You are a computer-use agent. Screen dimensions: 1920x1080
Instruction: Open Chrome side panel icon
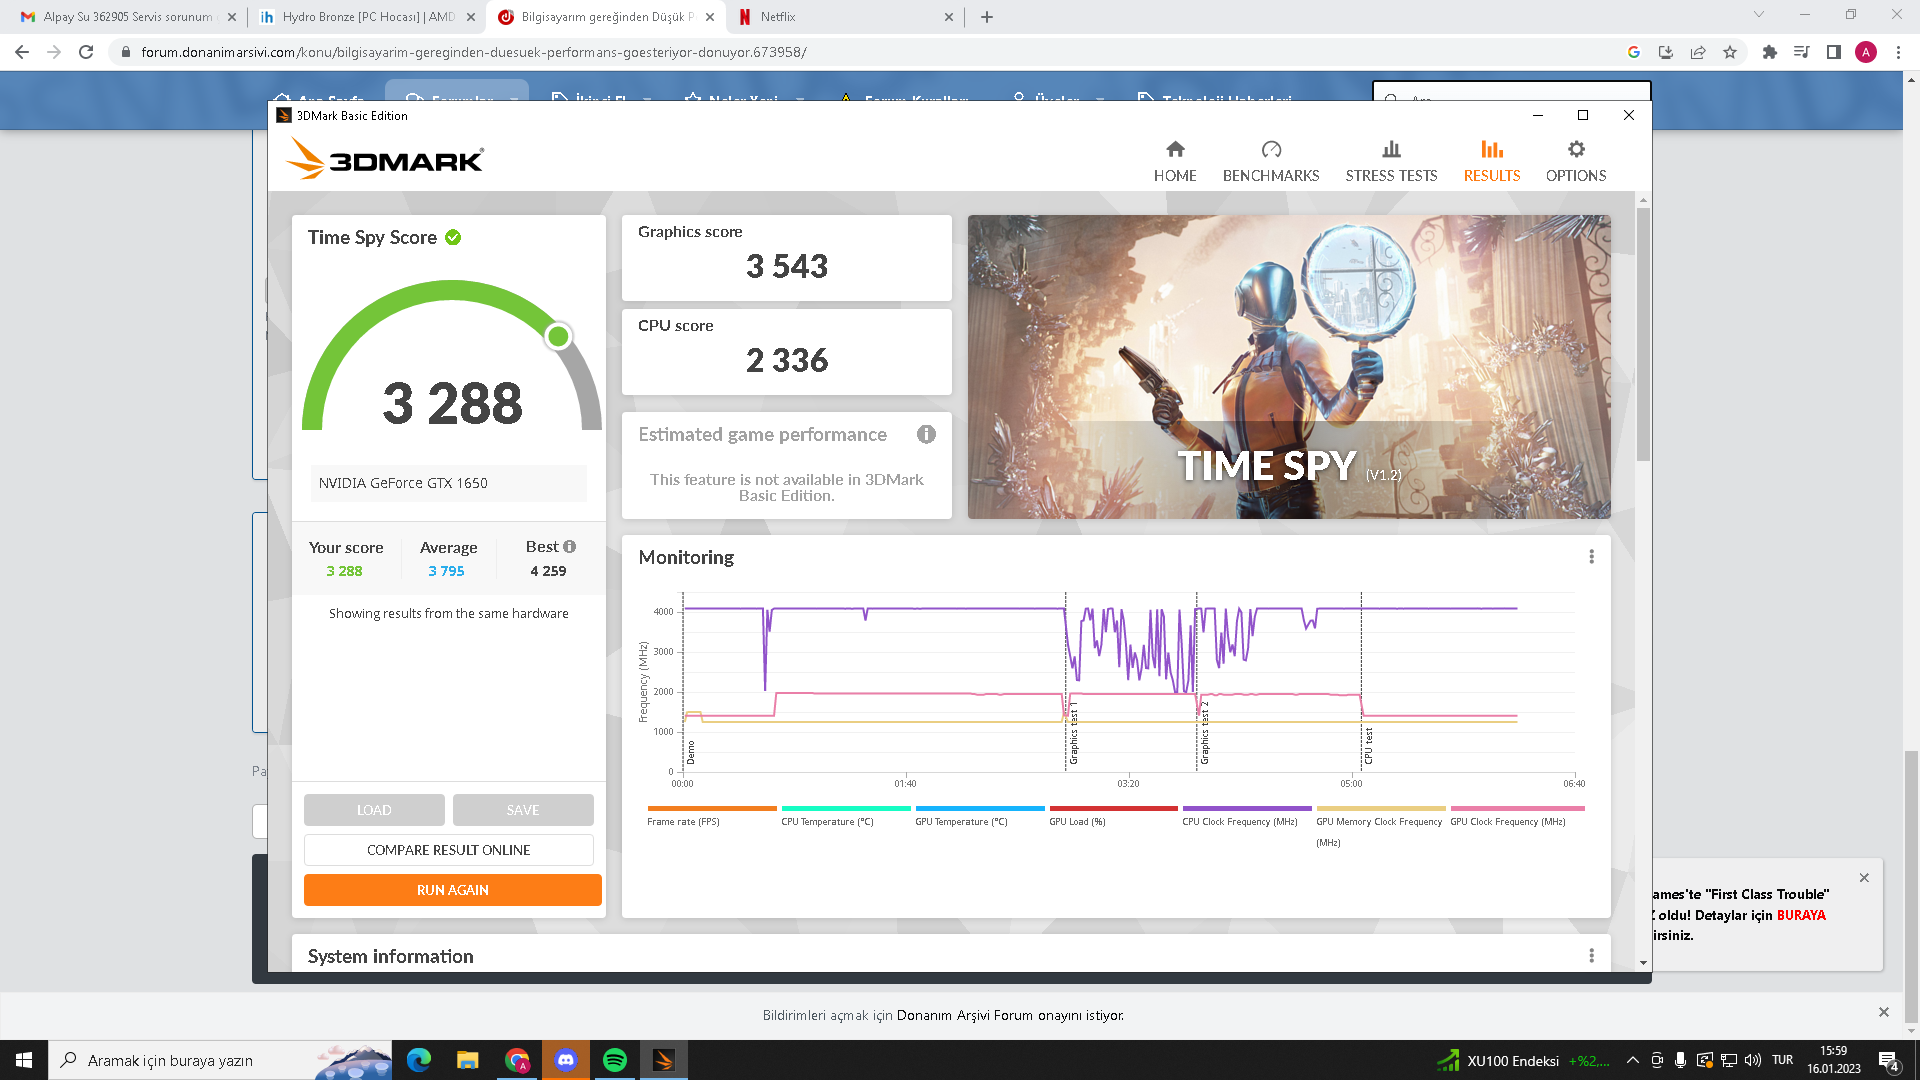point(1833,52)
